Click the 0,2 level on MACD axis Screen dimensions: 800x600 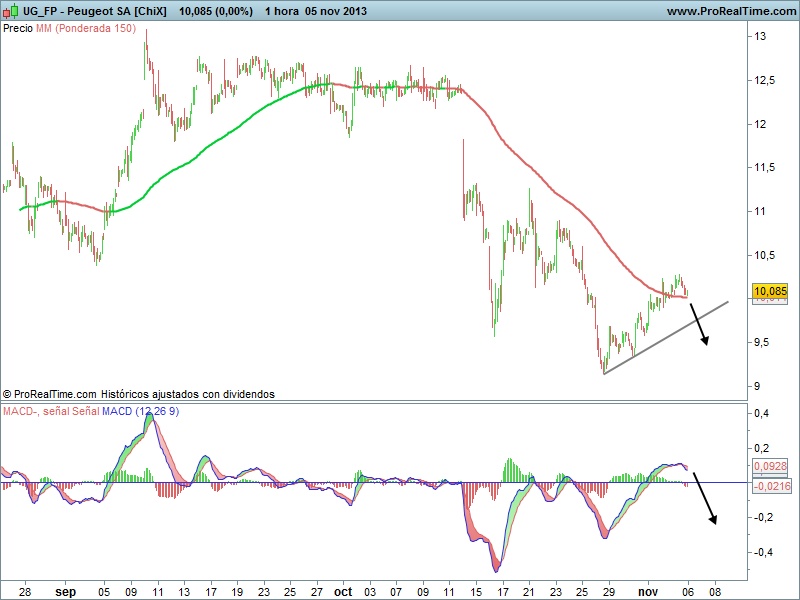pyautogui.click(x=762, y=448)
